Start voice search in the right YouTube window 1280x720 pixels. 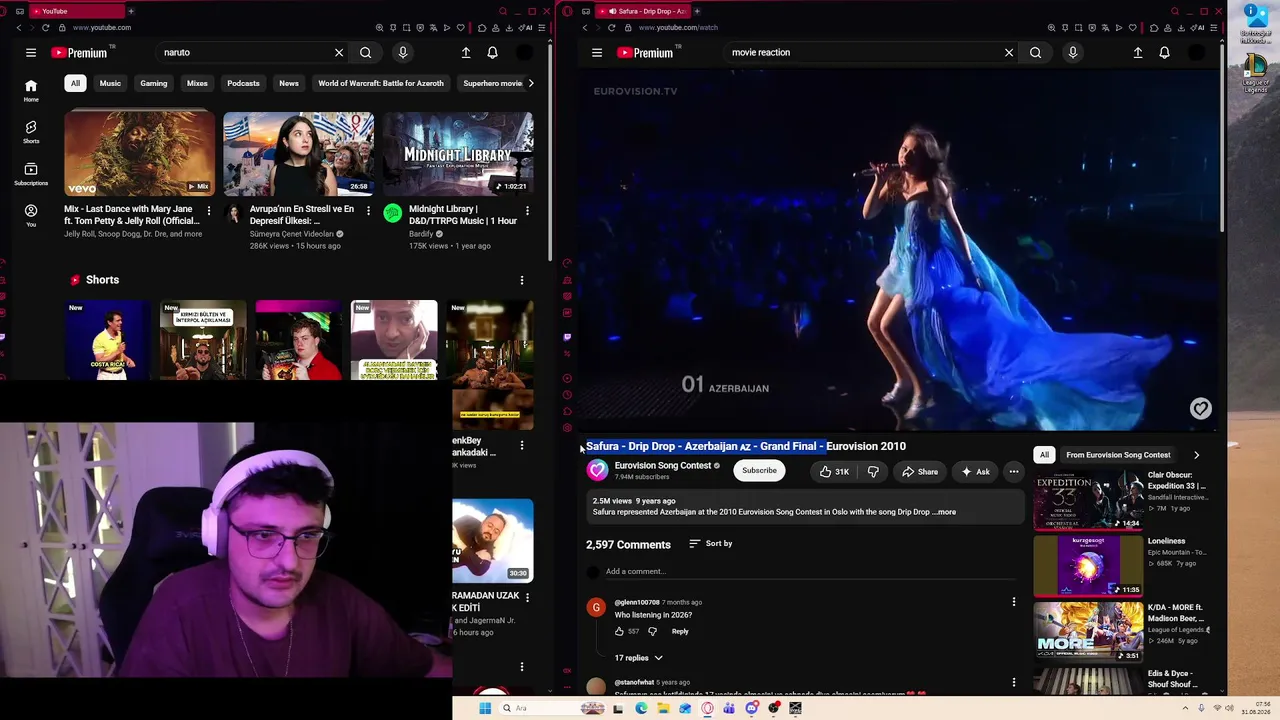(x=1073, y=53)
